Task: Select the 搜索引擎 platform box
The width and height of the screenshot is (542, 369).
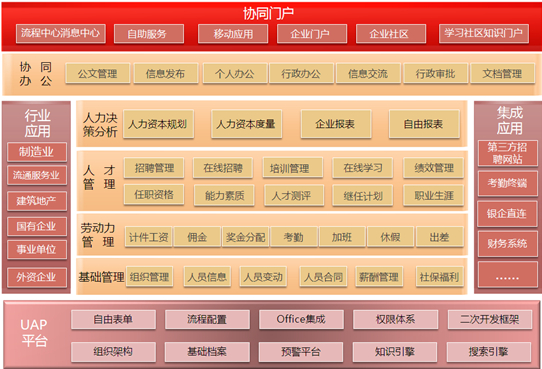Action: coord(489,352)
